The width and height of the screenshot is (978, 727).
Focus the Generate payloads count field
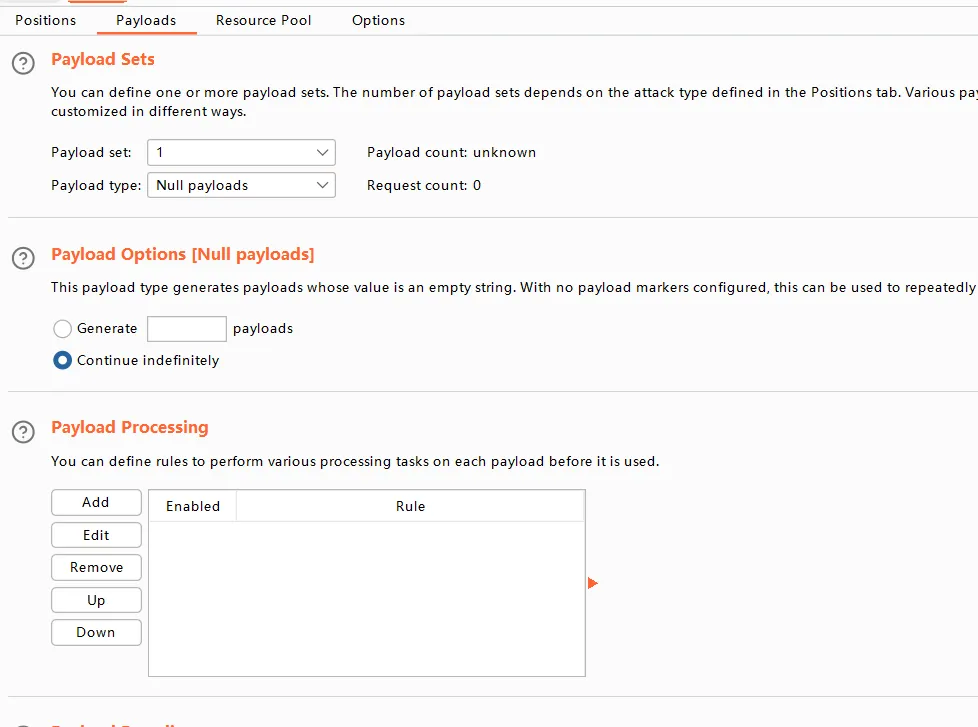[x=187, y=329]
